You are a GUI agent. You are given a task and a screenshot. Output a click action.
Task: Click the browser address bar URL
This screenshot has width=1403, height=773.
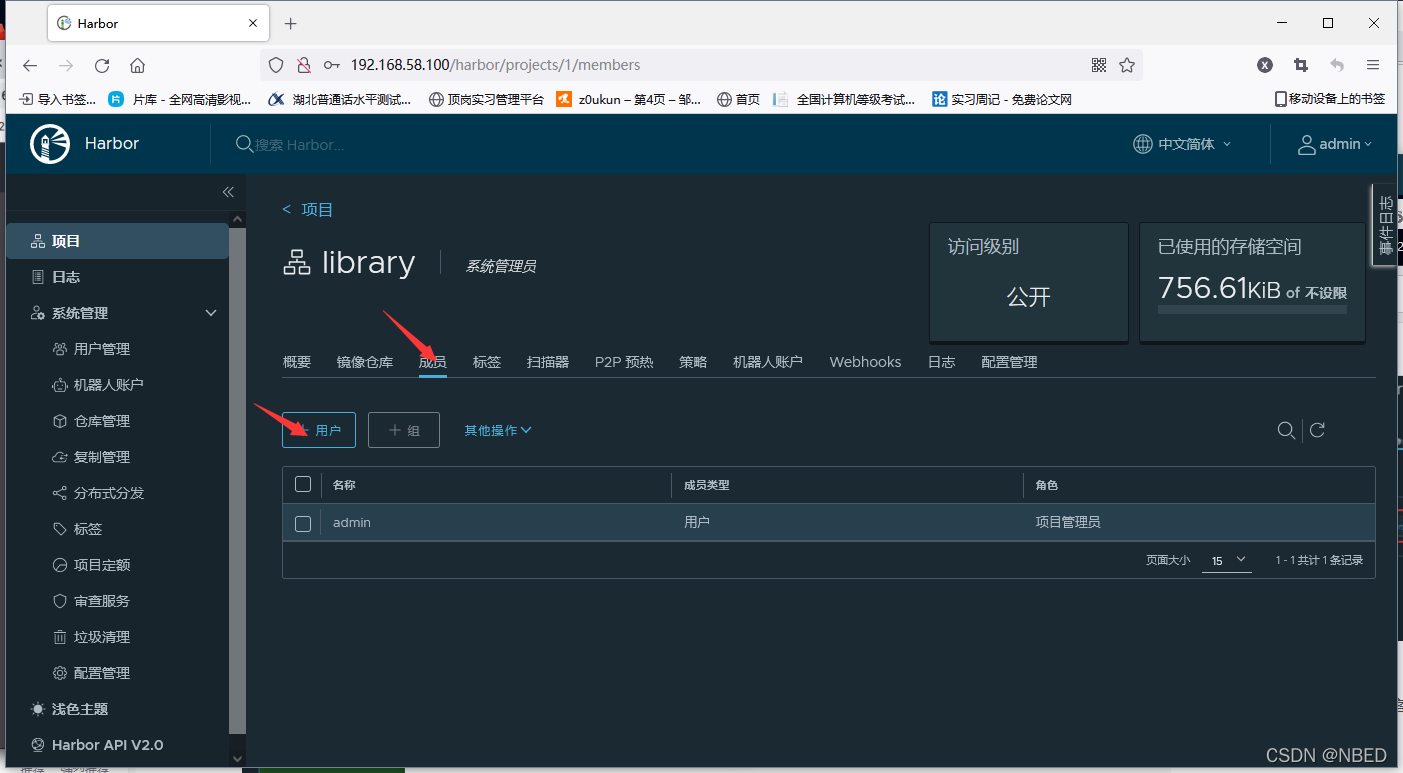pyautogui.click(x=495, y=65)
